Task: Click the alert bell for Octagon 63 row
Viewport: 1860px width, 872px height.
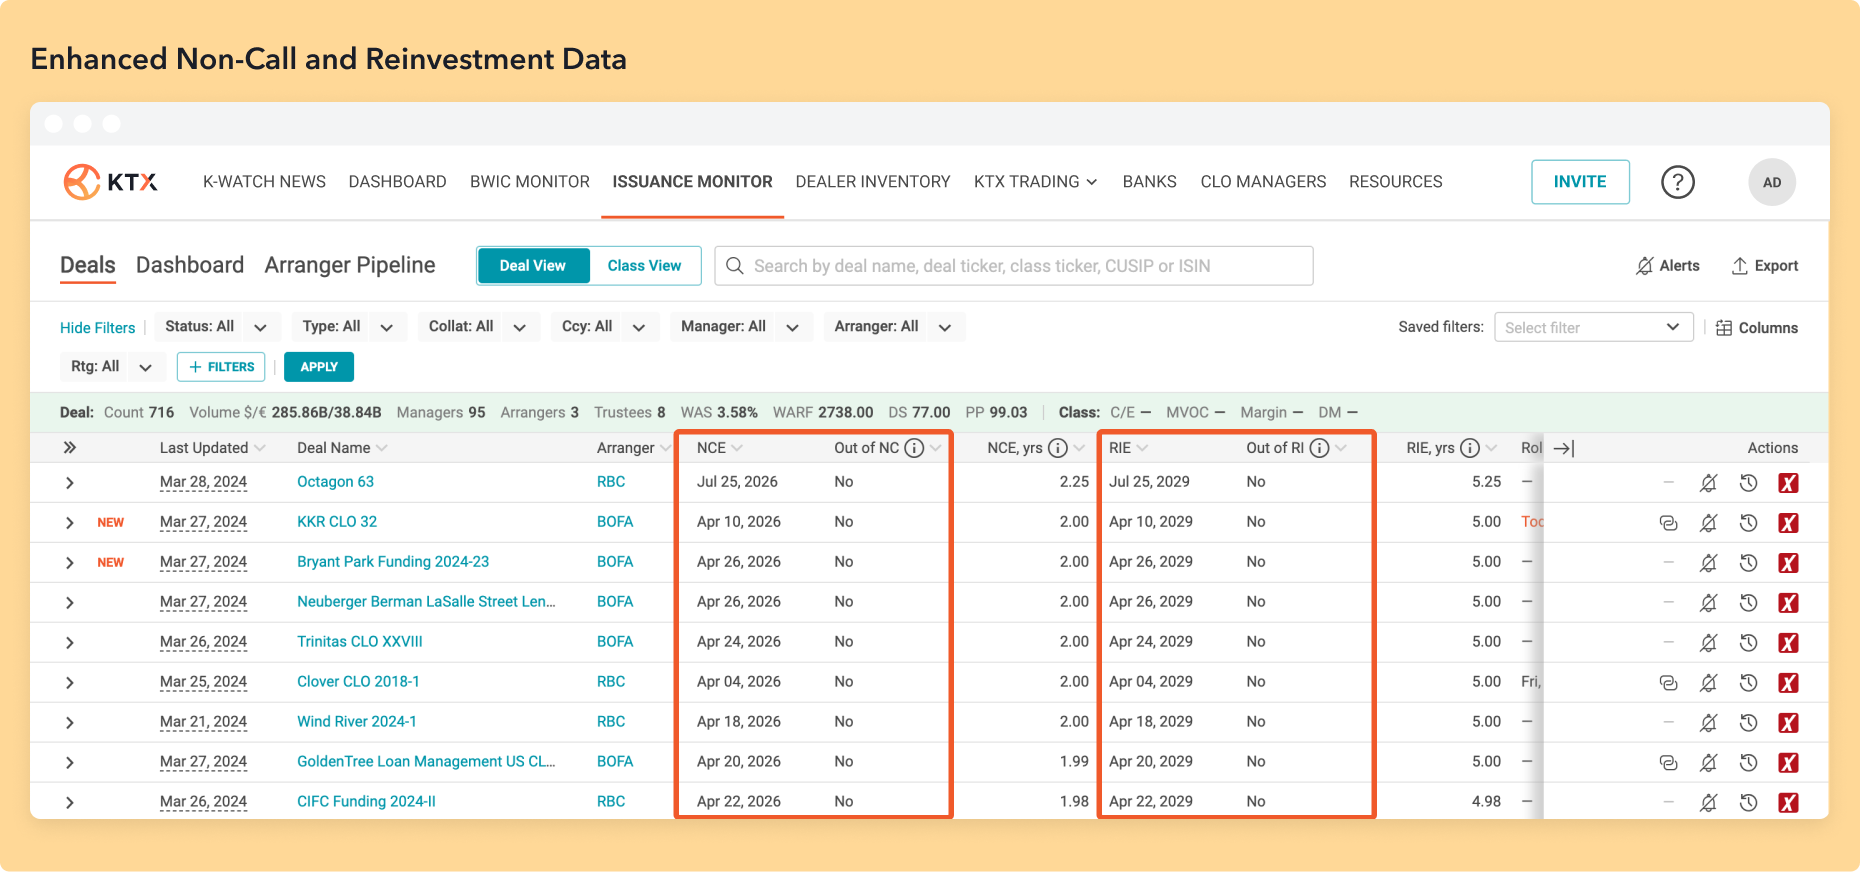Action: (1708, 483)
